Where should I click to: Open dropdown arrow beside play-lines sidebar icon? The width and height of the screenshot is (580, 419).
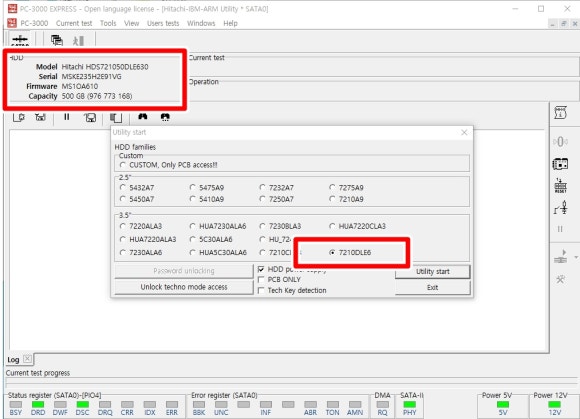pos(576,257)
